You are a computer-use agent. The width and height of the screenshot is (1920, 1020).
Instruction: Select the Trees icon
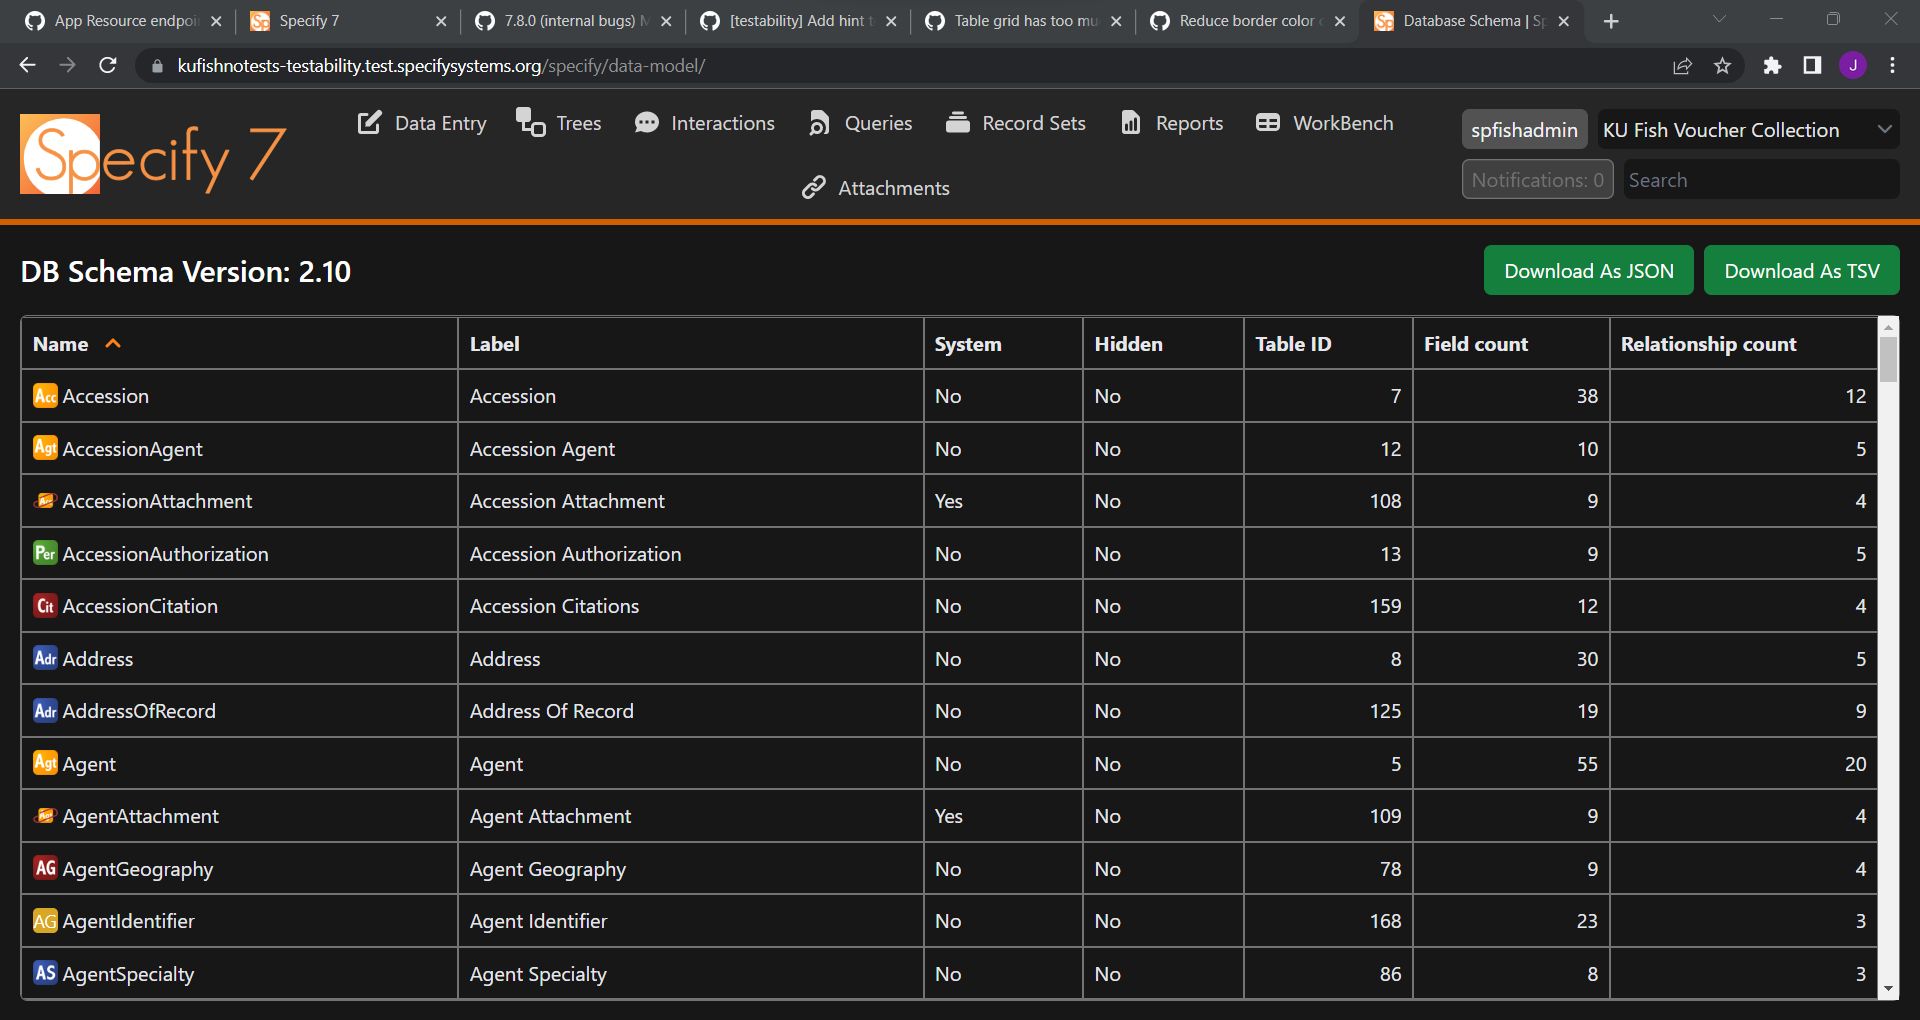coord(528,123)
